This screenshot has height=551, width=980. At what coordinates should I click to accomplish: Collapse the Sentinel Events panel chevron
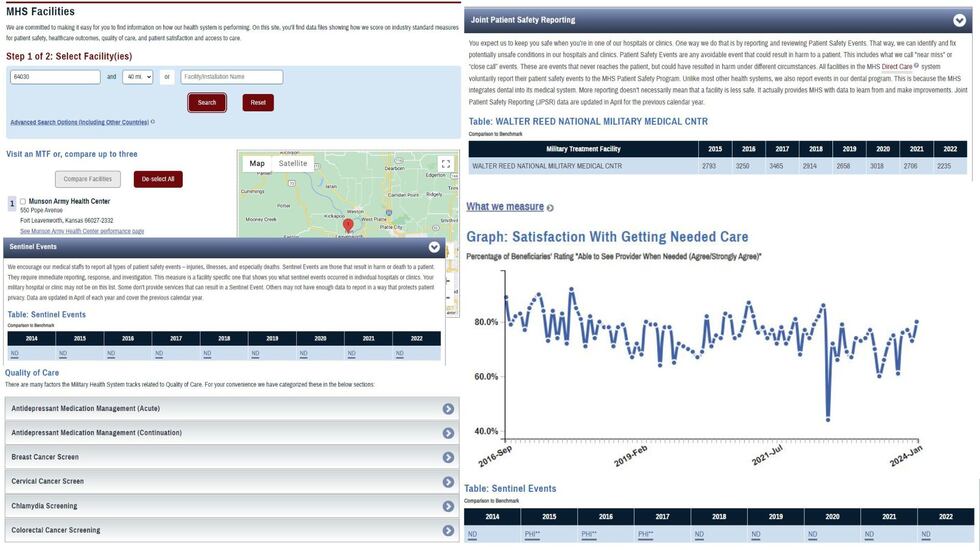[434, 247]
